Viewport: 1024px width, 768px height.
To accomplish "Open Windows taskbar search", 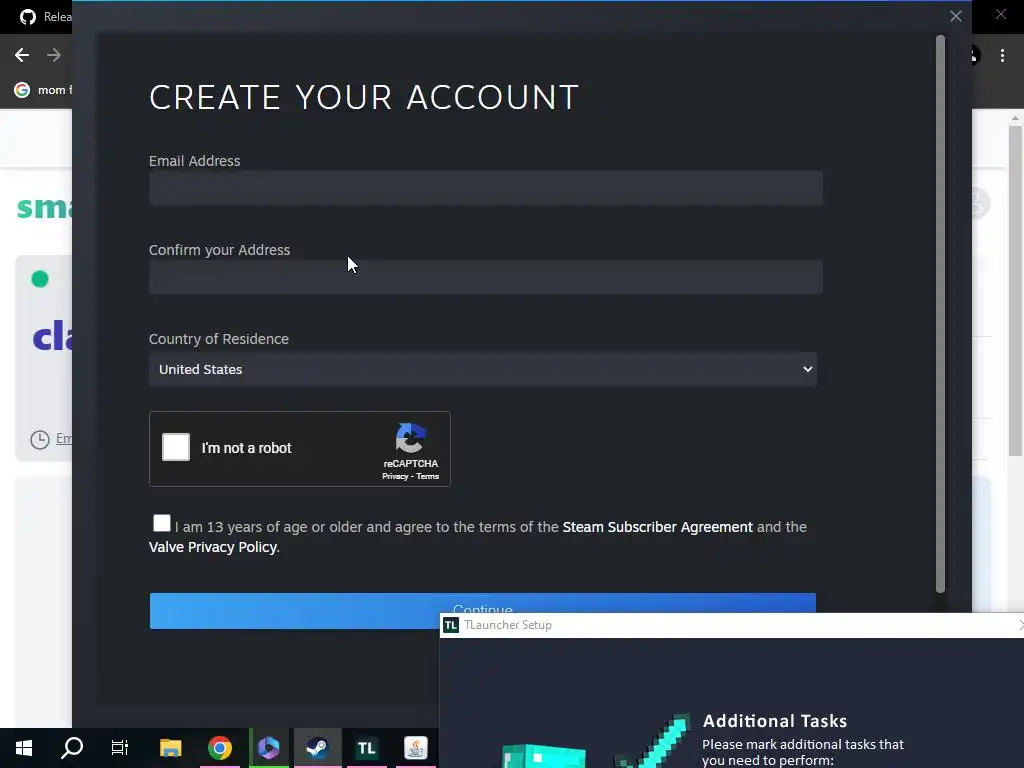I will 72,748.
